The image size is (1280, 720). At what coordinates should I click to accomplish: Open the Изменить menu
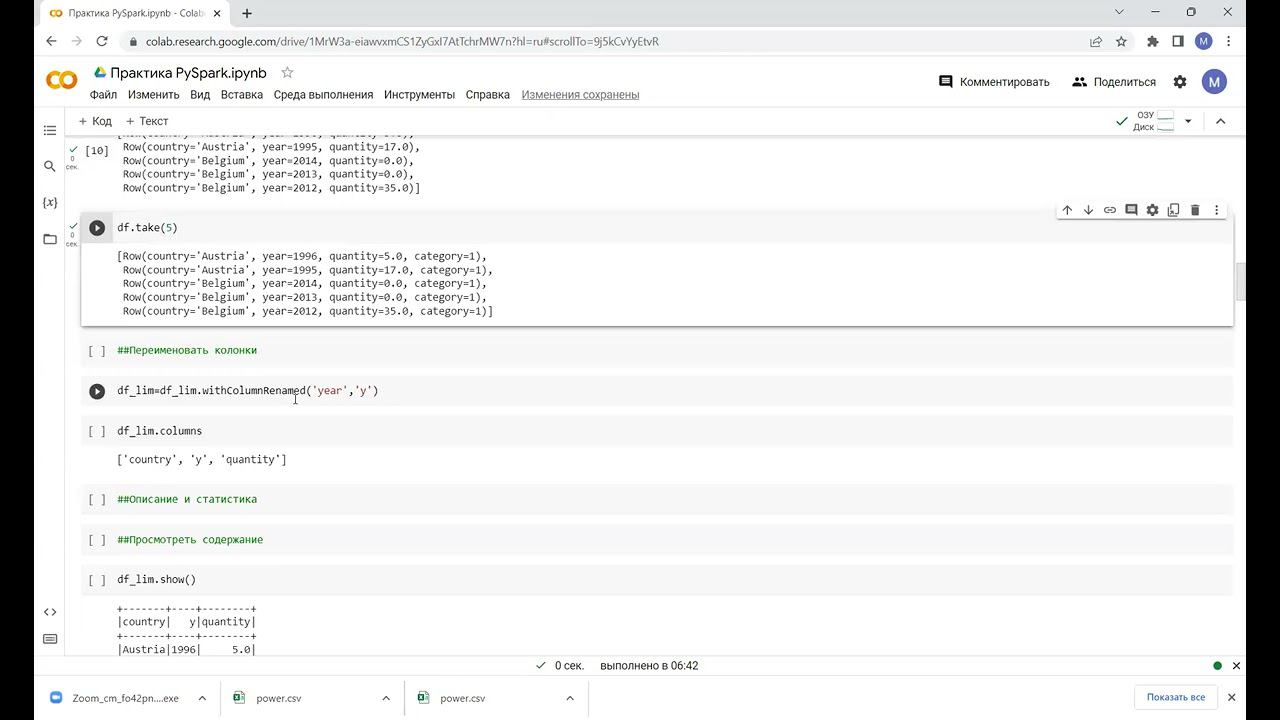tap(153, 95)
